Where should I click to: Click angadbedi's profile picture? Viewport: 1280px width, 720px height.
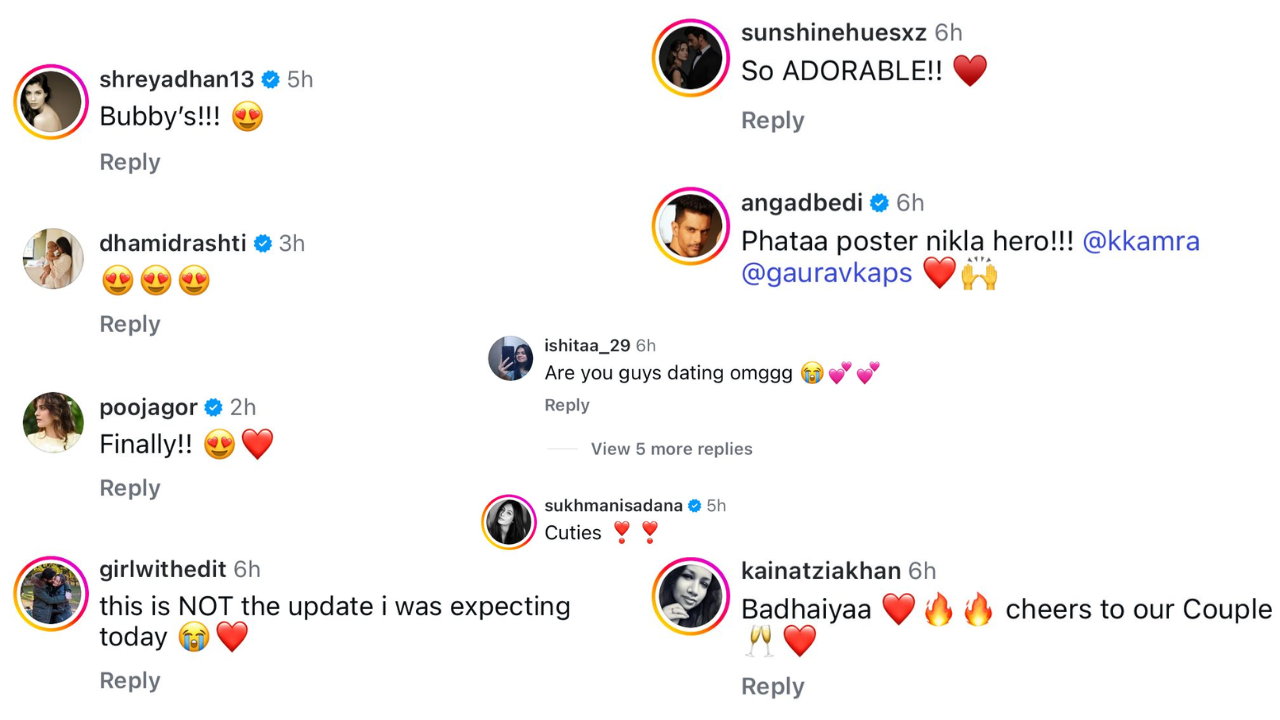click(691, 226)
